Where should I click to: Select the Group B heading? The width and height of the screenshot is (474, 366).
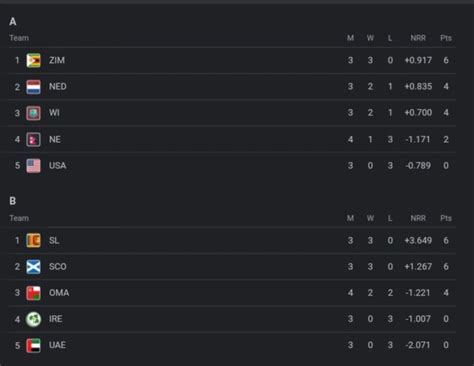13,201
